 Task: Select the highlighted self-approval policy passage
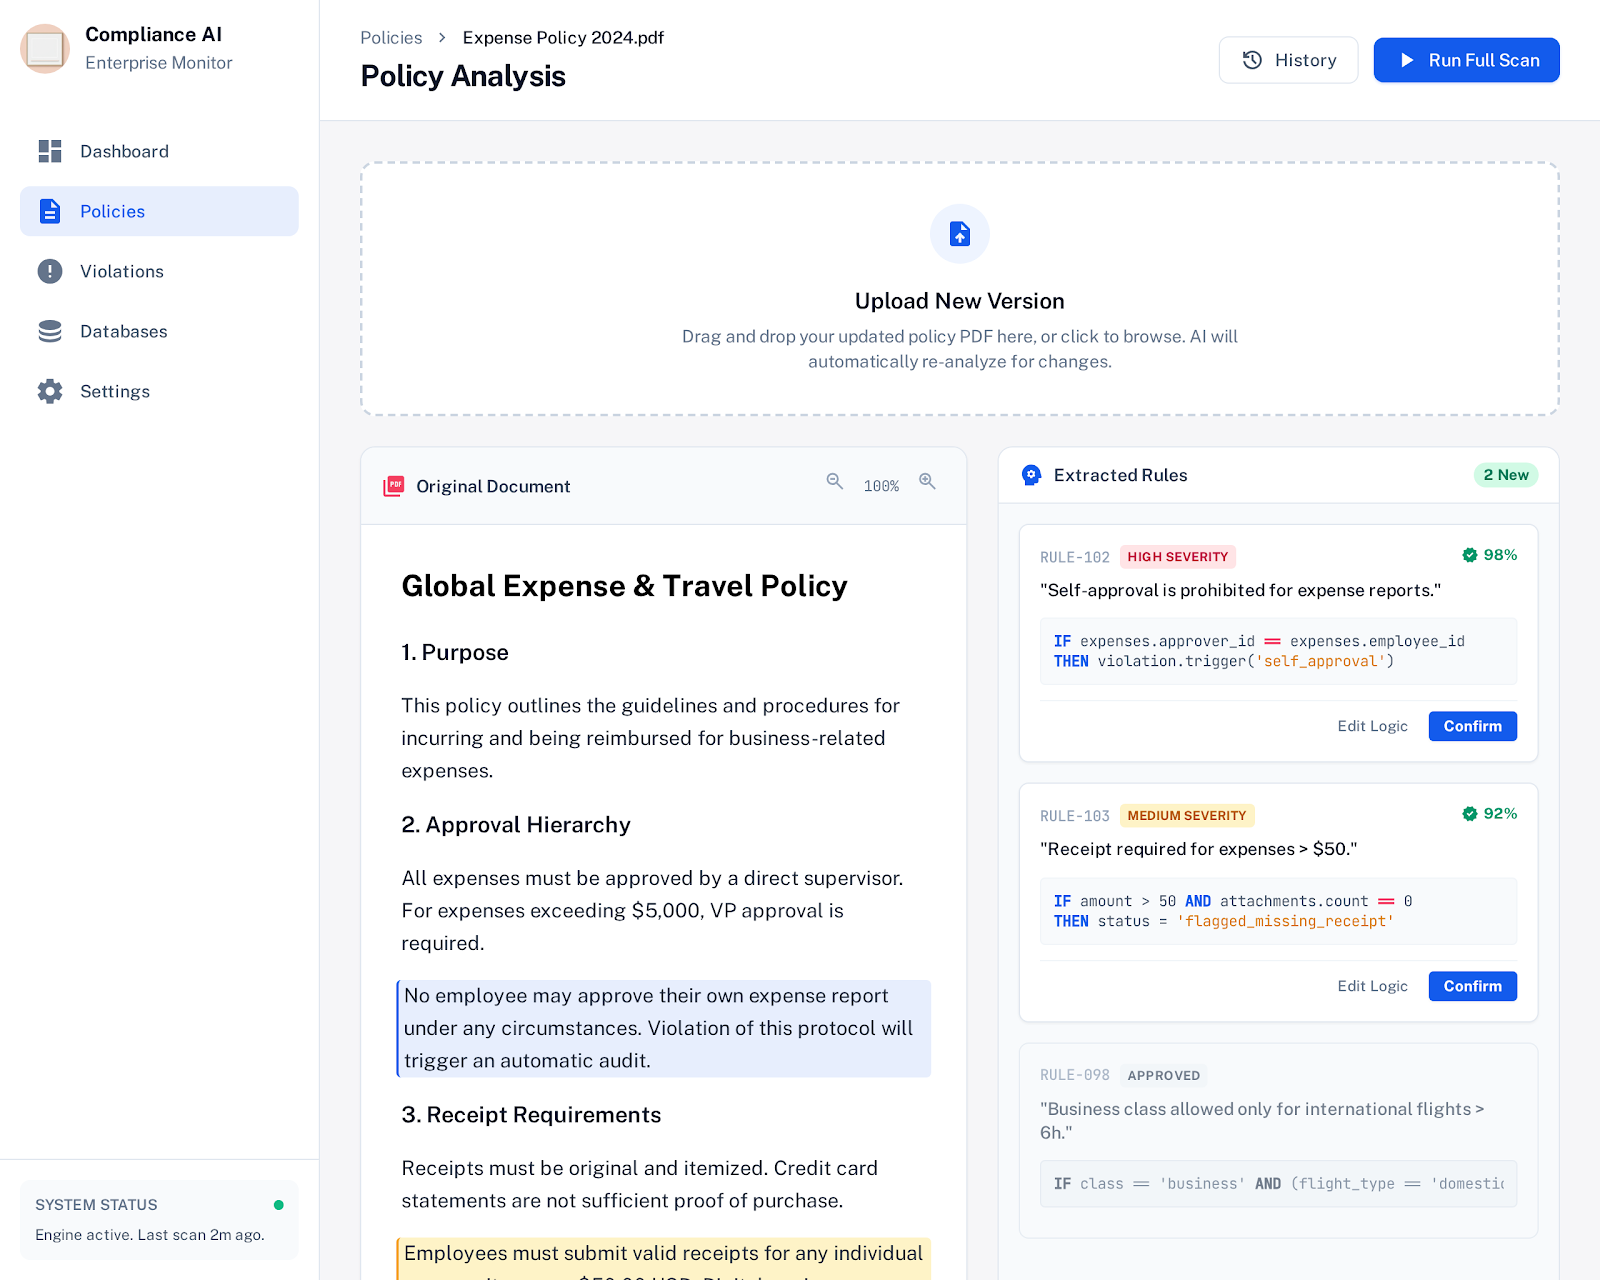click(x=664, y=1028)
